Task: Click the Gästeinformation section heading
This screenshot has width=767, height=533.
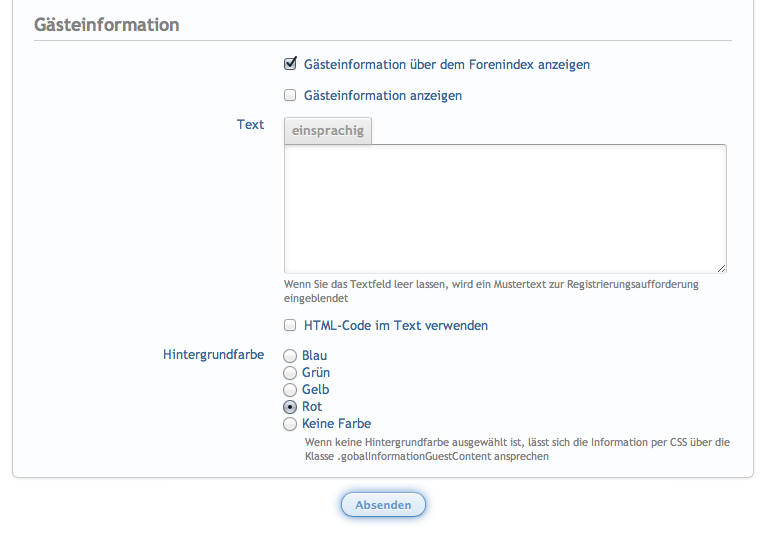Action: 107,25
